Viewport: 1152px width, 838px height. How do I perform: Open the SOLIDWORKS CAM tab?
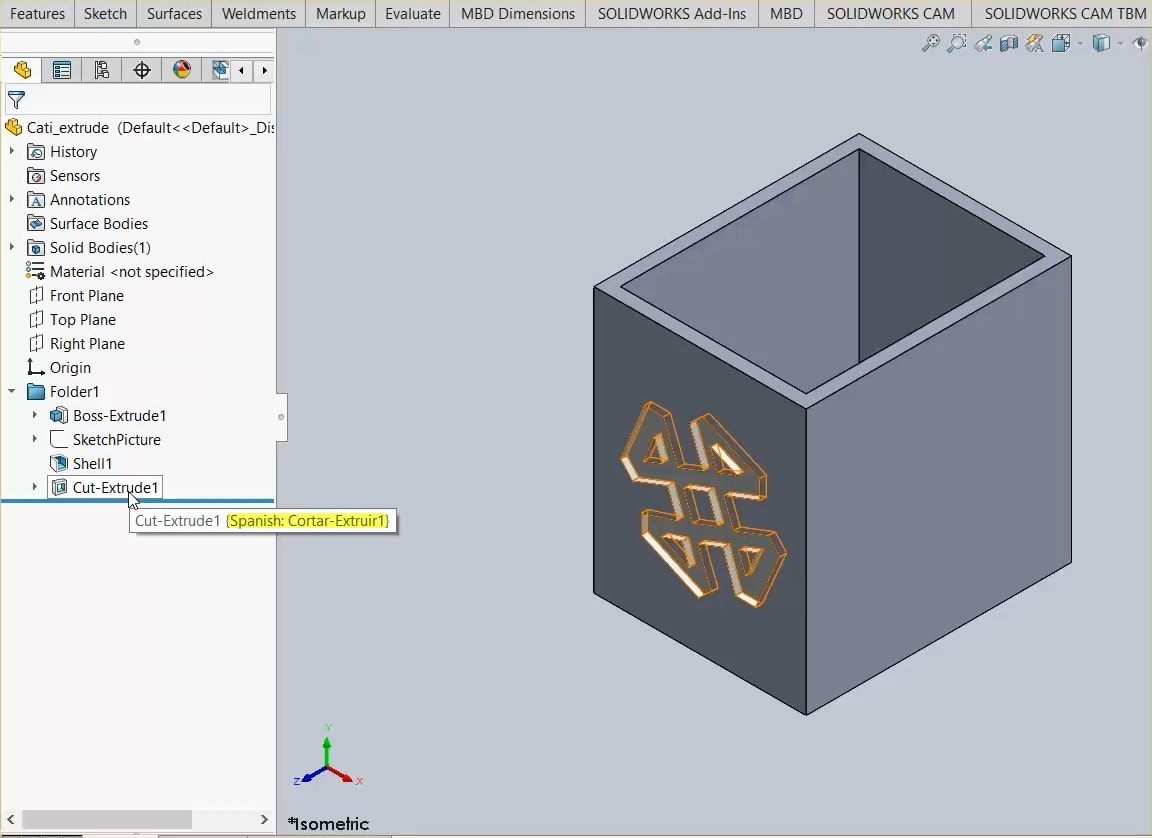click(890, 13)
